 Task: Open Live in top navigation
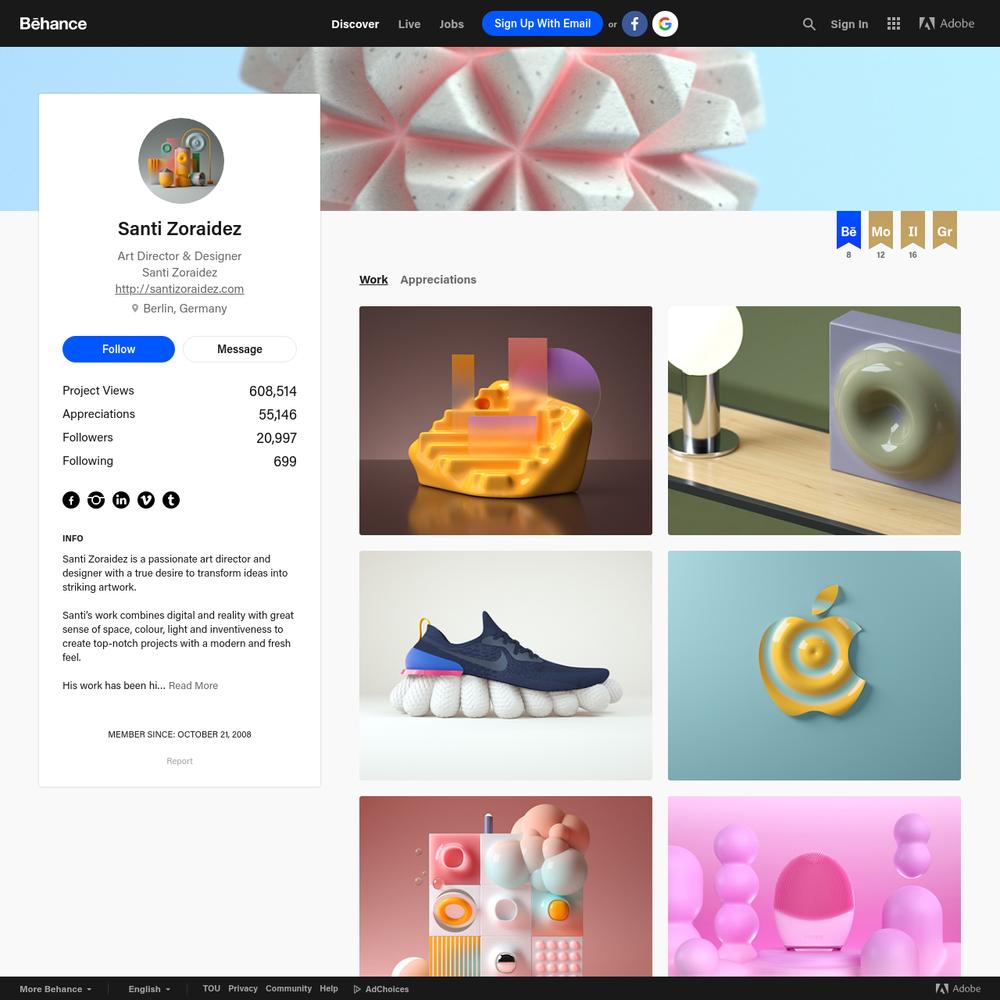tap(409, 24)
